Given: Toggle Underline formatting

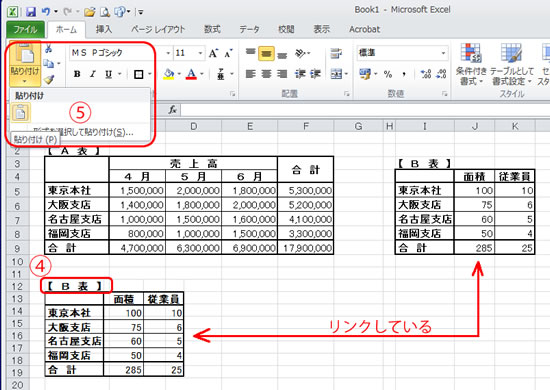Looking at the screenshot, I should coord(108,74).
